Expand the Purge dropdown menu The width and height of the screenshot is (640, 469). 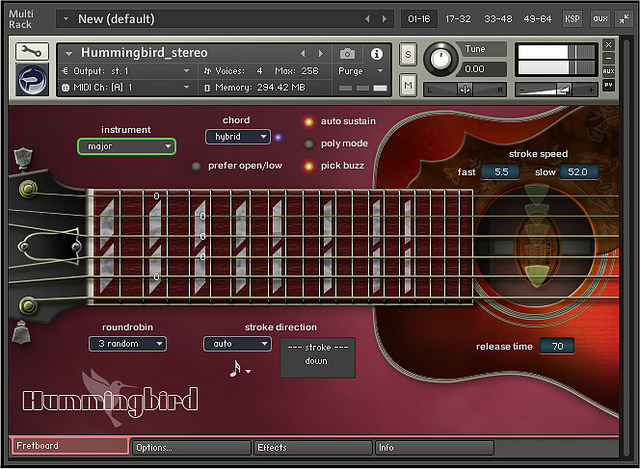[380, 71]
